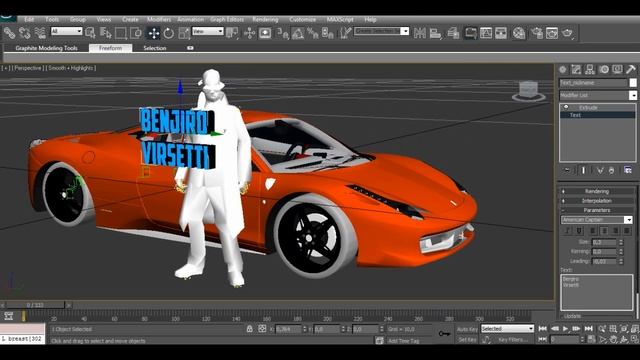Toggle Auto Key mode

(467, 329)
